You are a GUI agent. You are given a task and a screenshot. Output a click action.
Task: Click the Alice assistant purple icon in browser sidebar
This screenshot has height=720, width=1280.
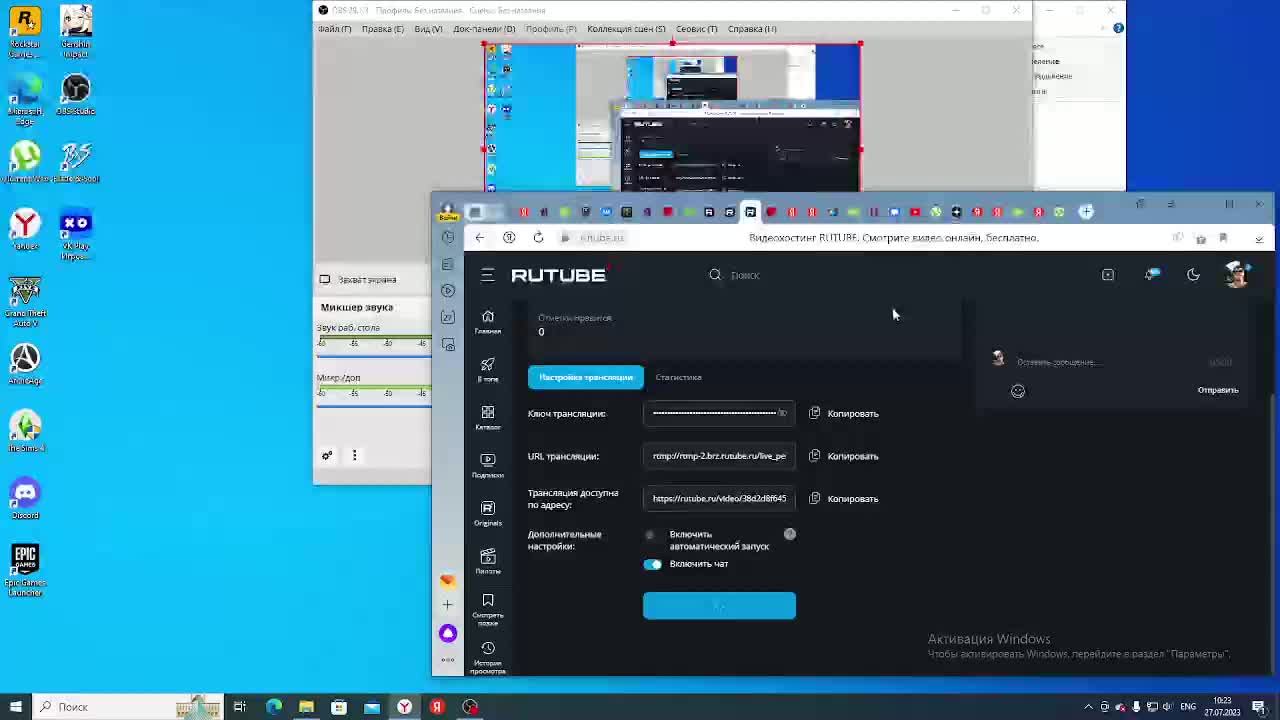(x=448, y=633)
